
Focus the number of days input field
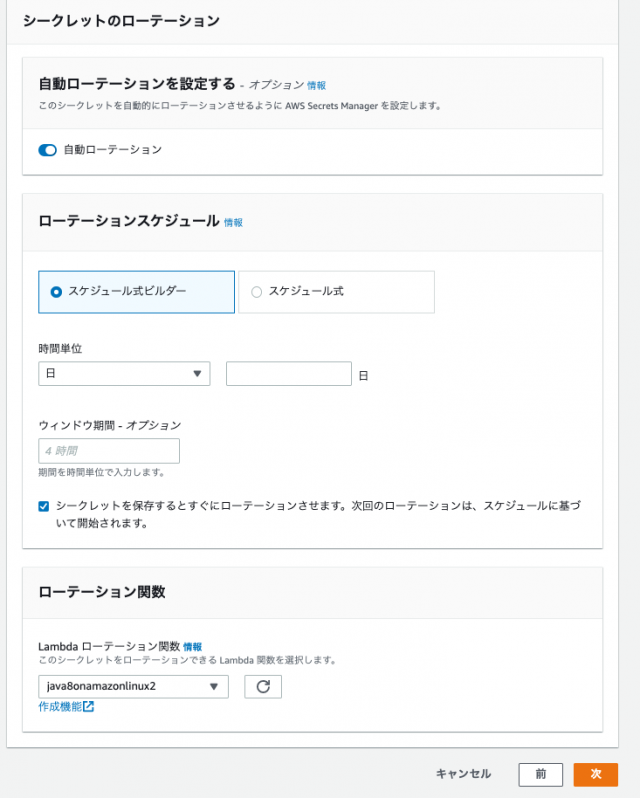(289, 374)
